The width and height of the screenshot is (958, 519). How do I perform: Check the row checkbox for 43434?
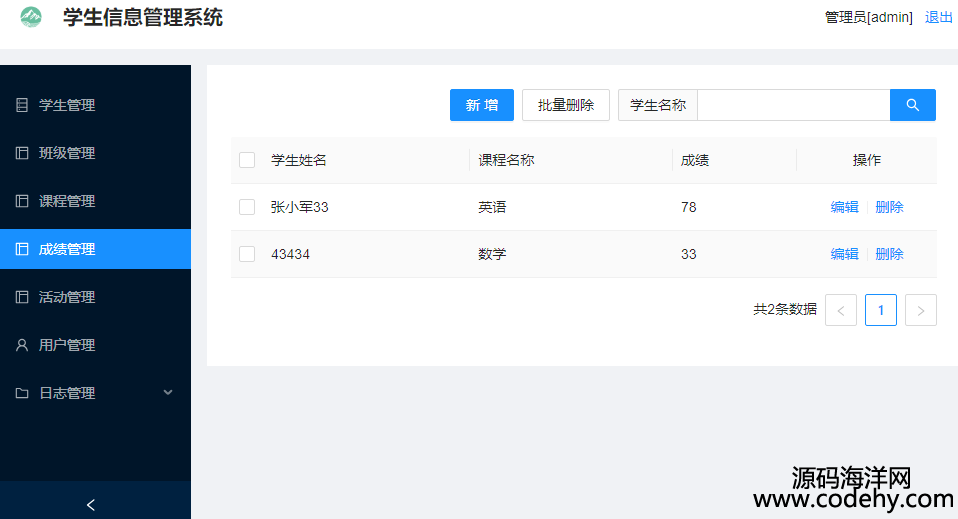click(x=247, y=254)
